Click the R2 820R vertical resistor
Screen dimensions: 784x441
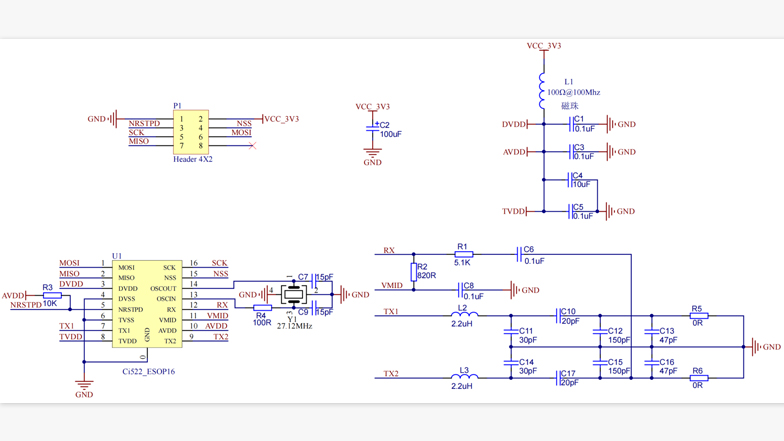coord(414,271)
